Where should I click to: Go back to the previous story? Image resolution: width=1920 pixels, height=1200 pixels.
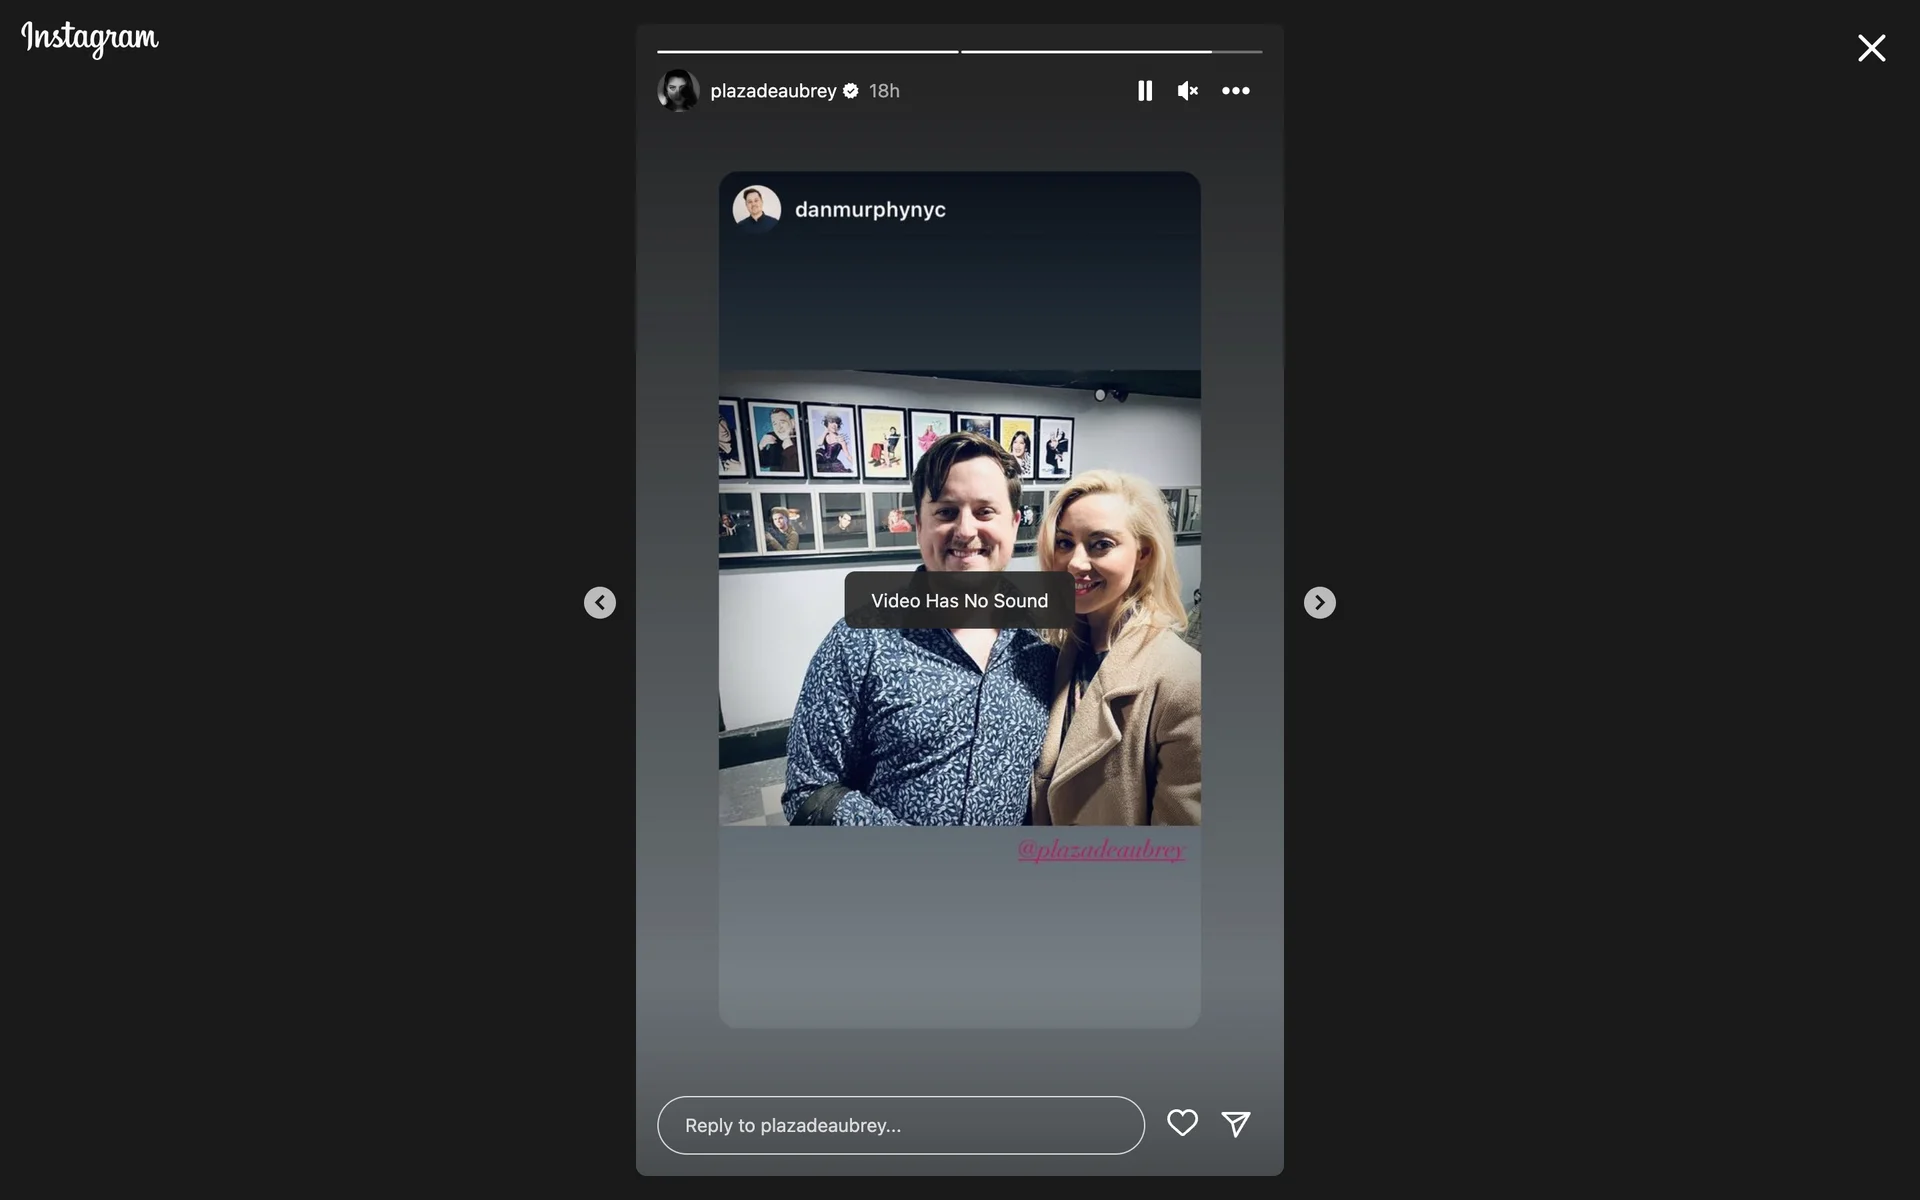(600, 602)
